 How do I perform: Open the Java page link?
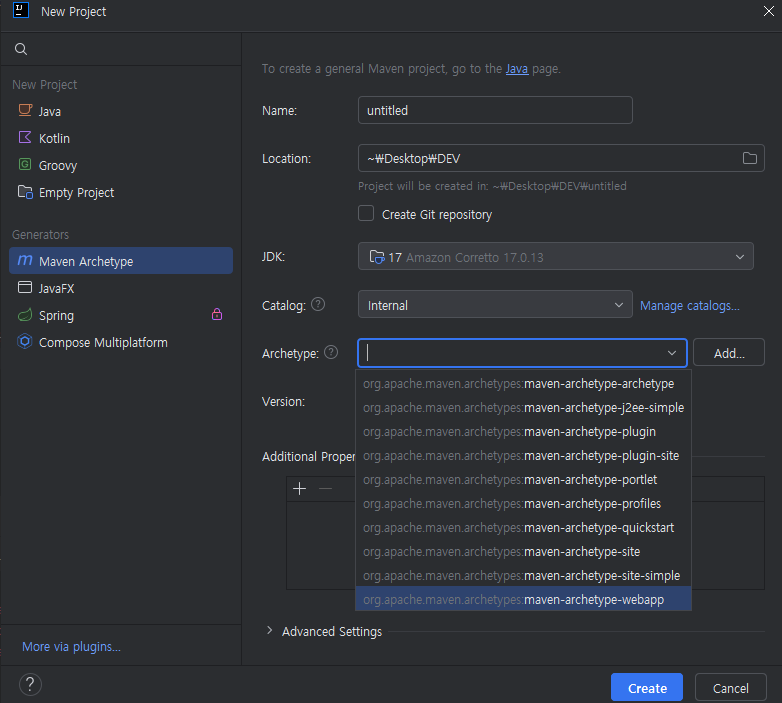pyautogui.click(x=517, y=69)
